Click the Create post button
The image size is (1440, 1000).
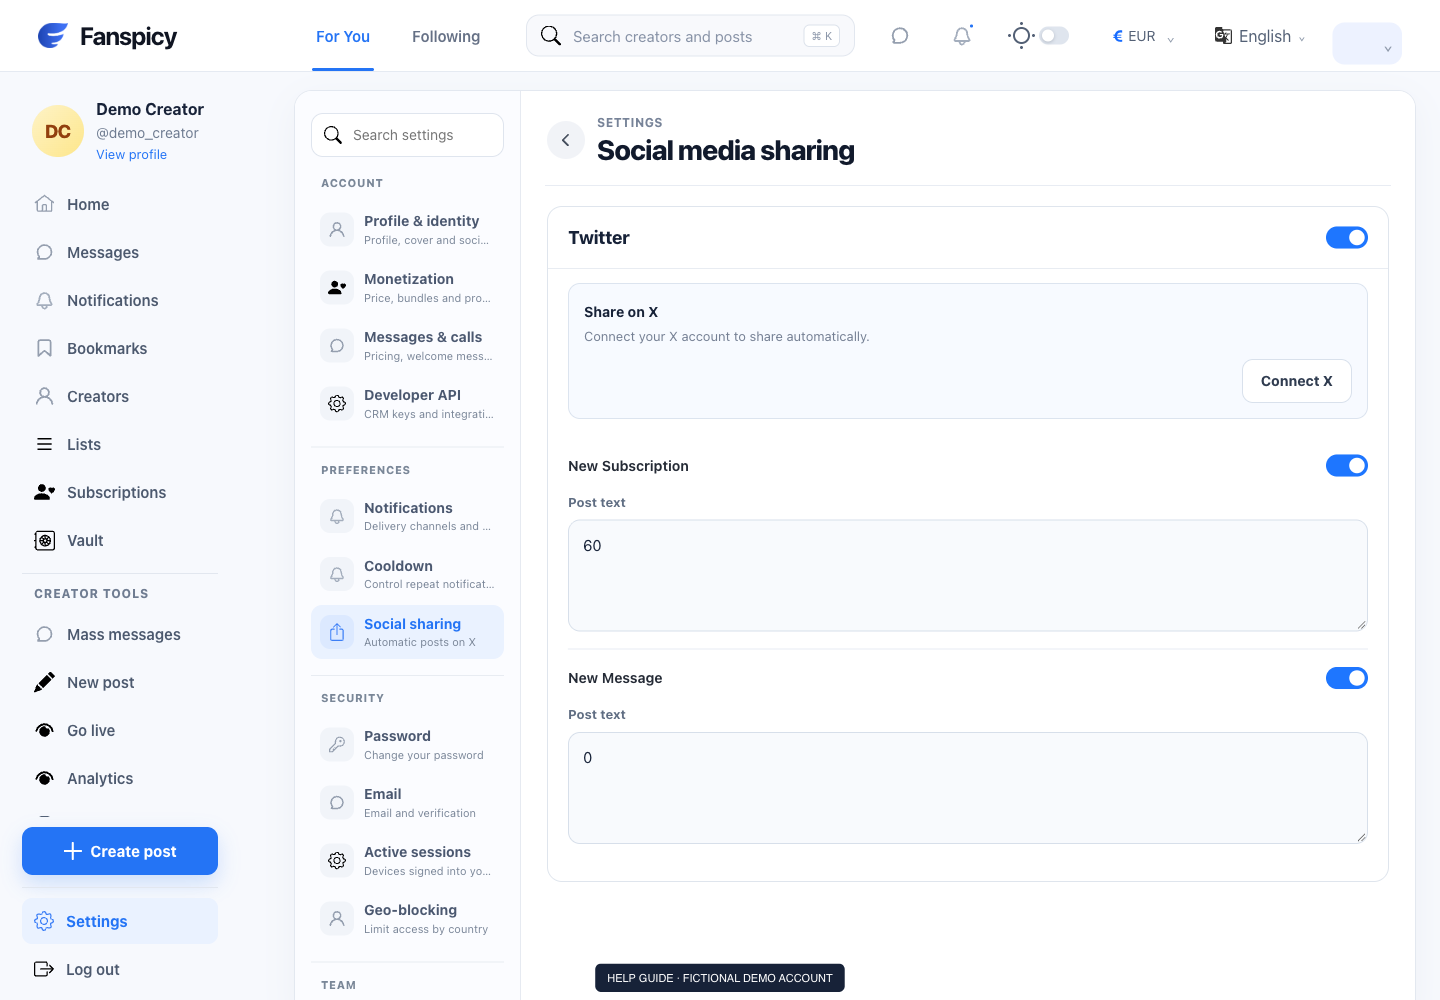click(x=120, y=851)
